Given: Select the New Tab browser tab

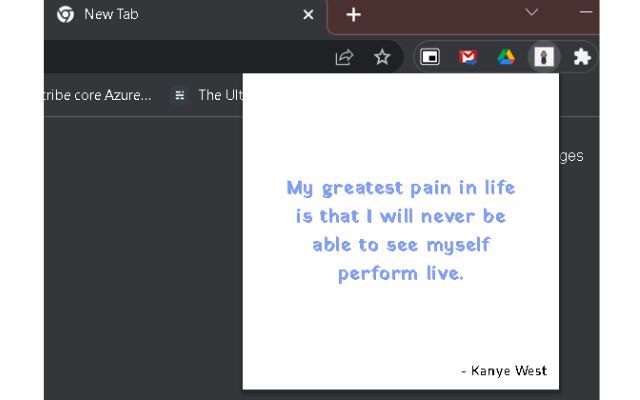Looking at the screenshot, I should tap(184, 16).
